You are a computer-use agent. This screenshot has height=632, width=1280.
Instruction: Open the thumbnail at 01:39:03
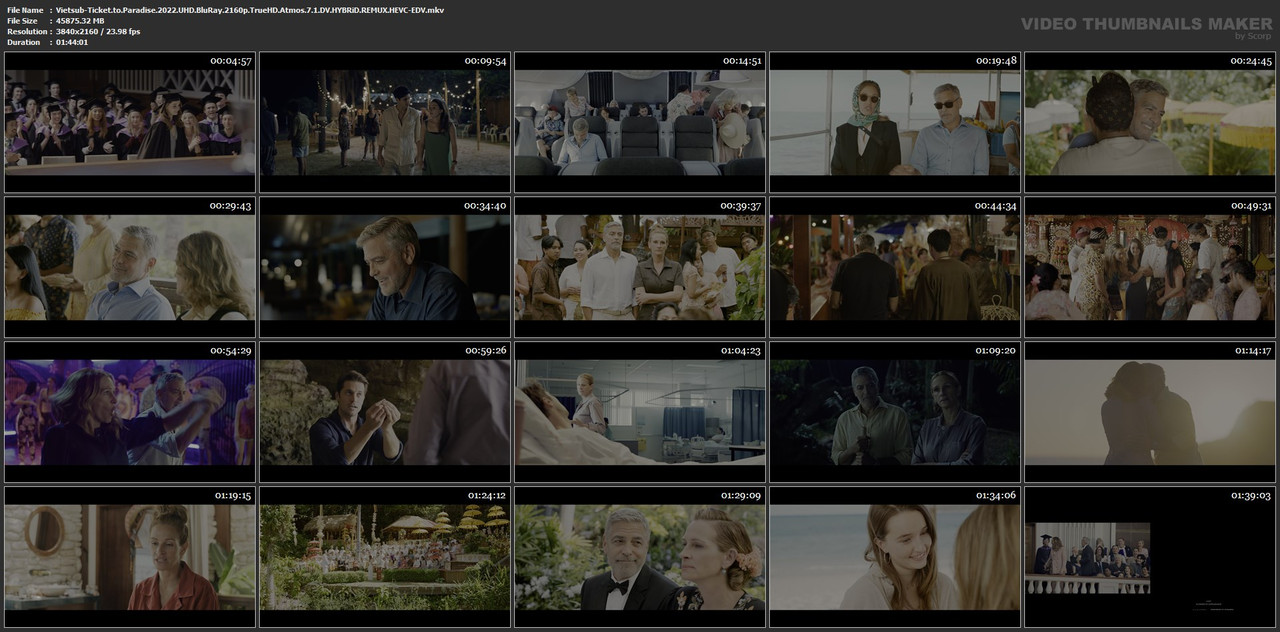1150,557
